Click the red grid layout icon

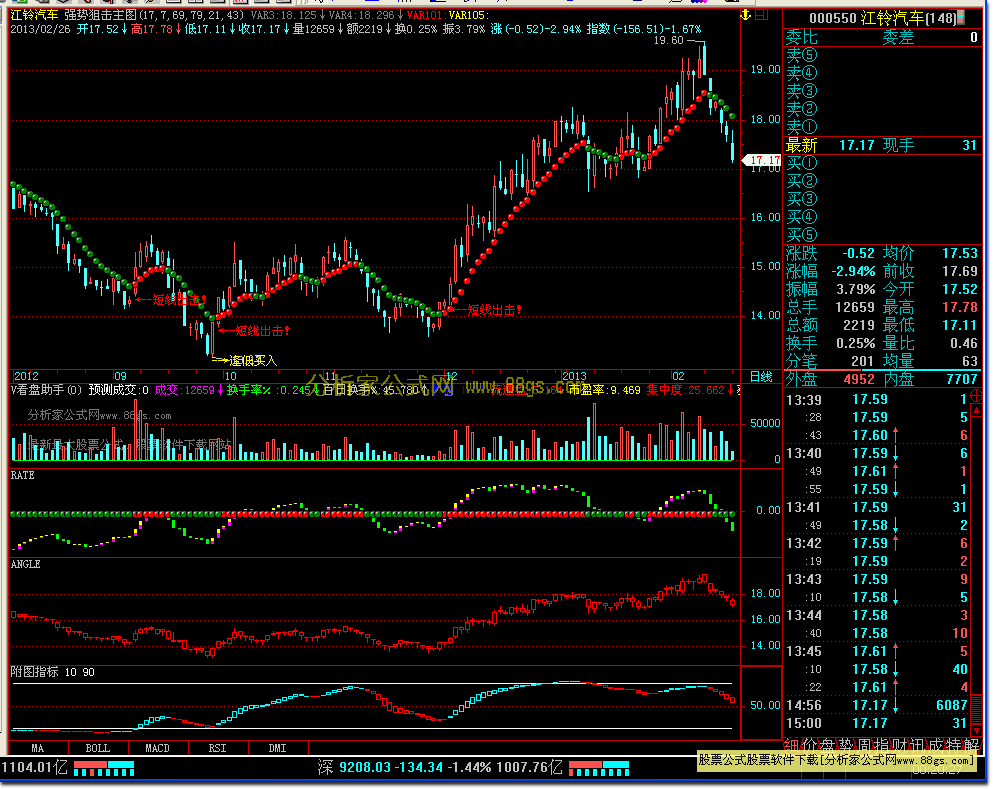[x=762, y=15]
